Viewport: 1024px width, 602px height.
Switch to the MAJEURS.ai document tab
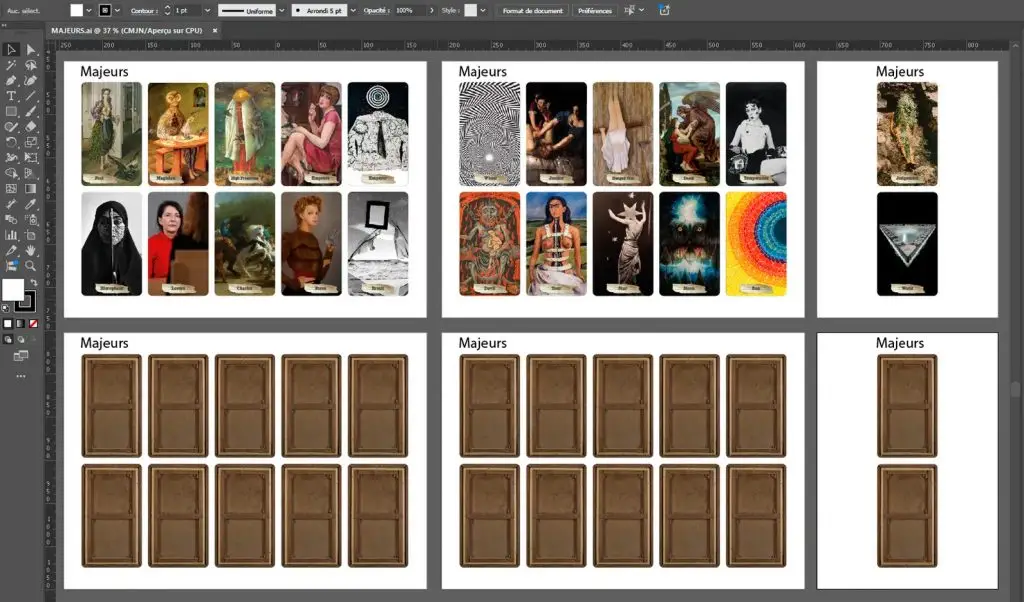128,31
